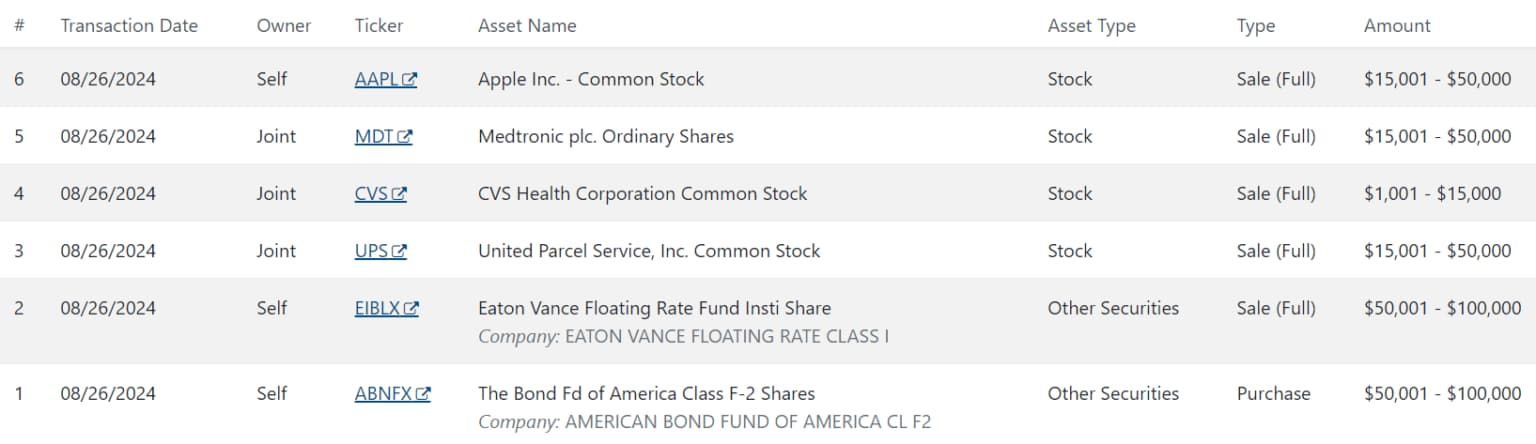Image resolution: width=1536 pixels, height=444 pixels.
Task: Open the EIBLX ticker link
Action: (x=386, y=308)
